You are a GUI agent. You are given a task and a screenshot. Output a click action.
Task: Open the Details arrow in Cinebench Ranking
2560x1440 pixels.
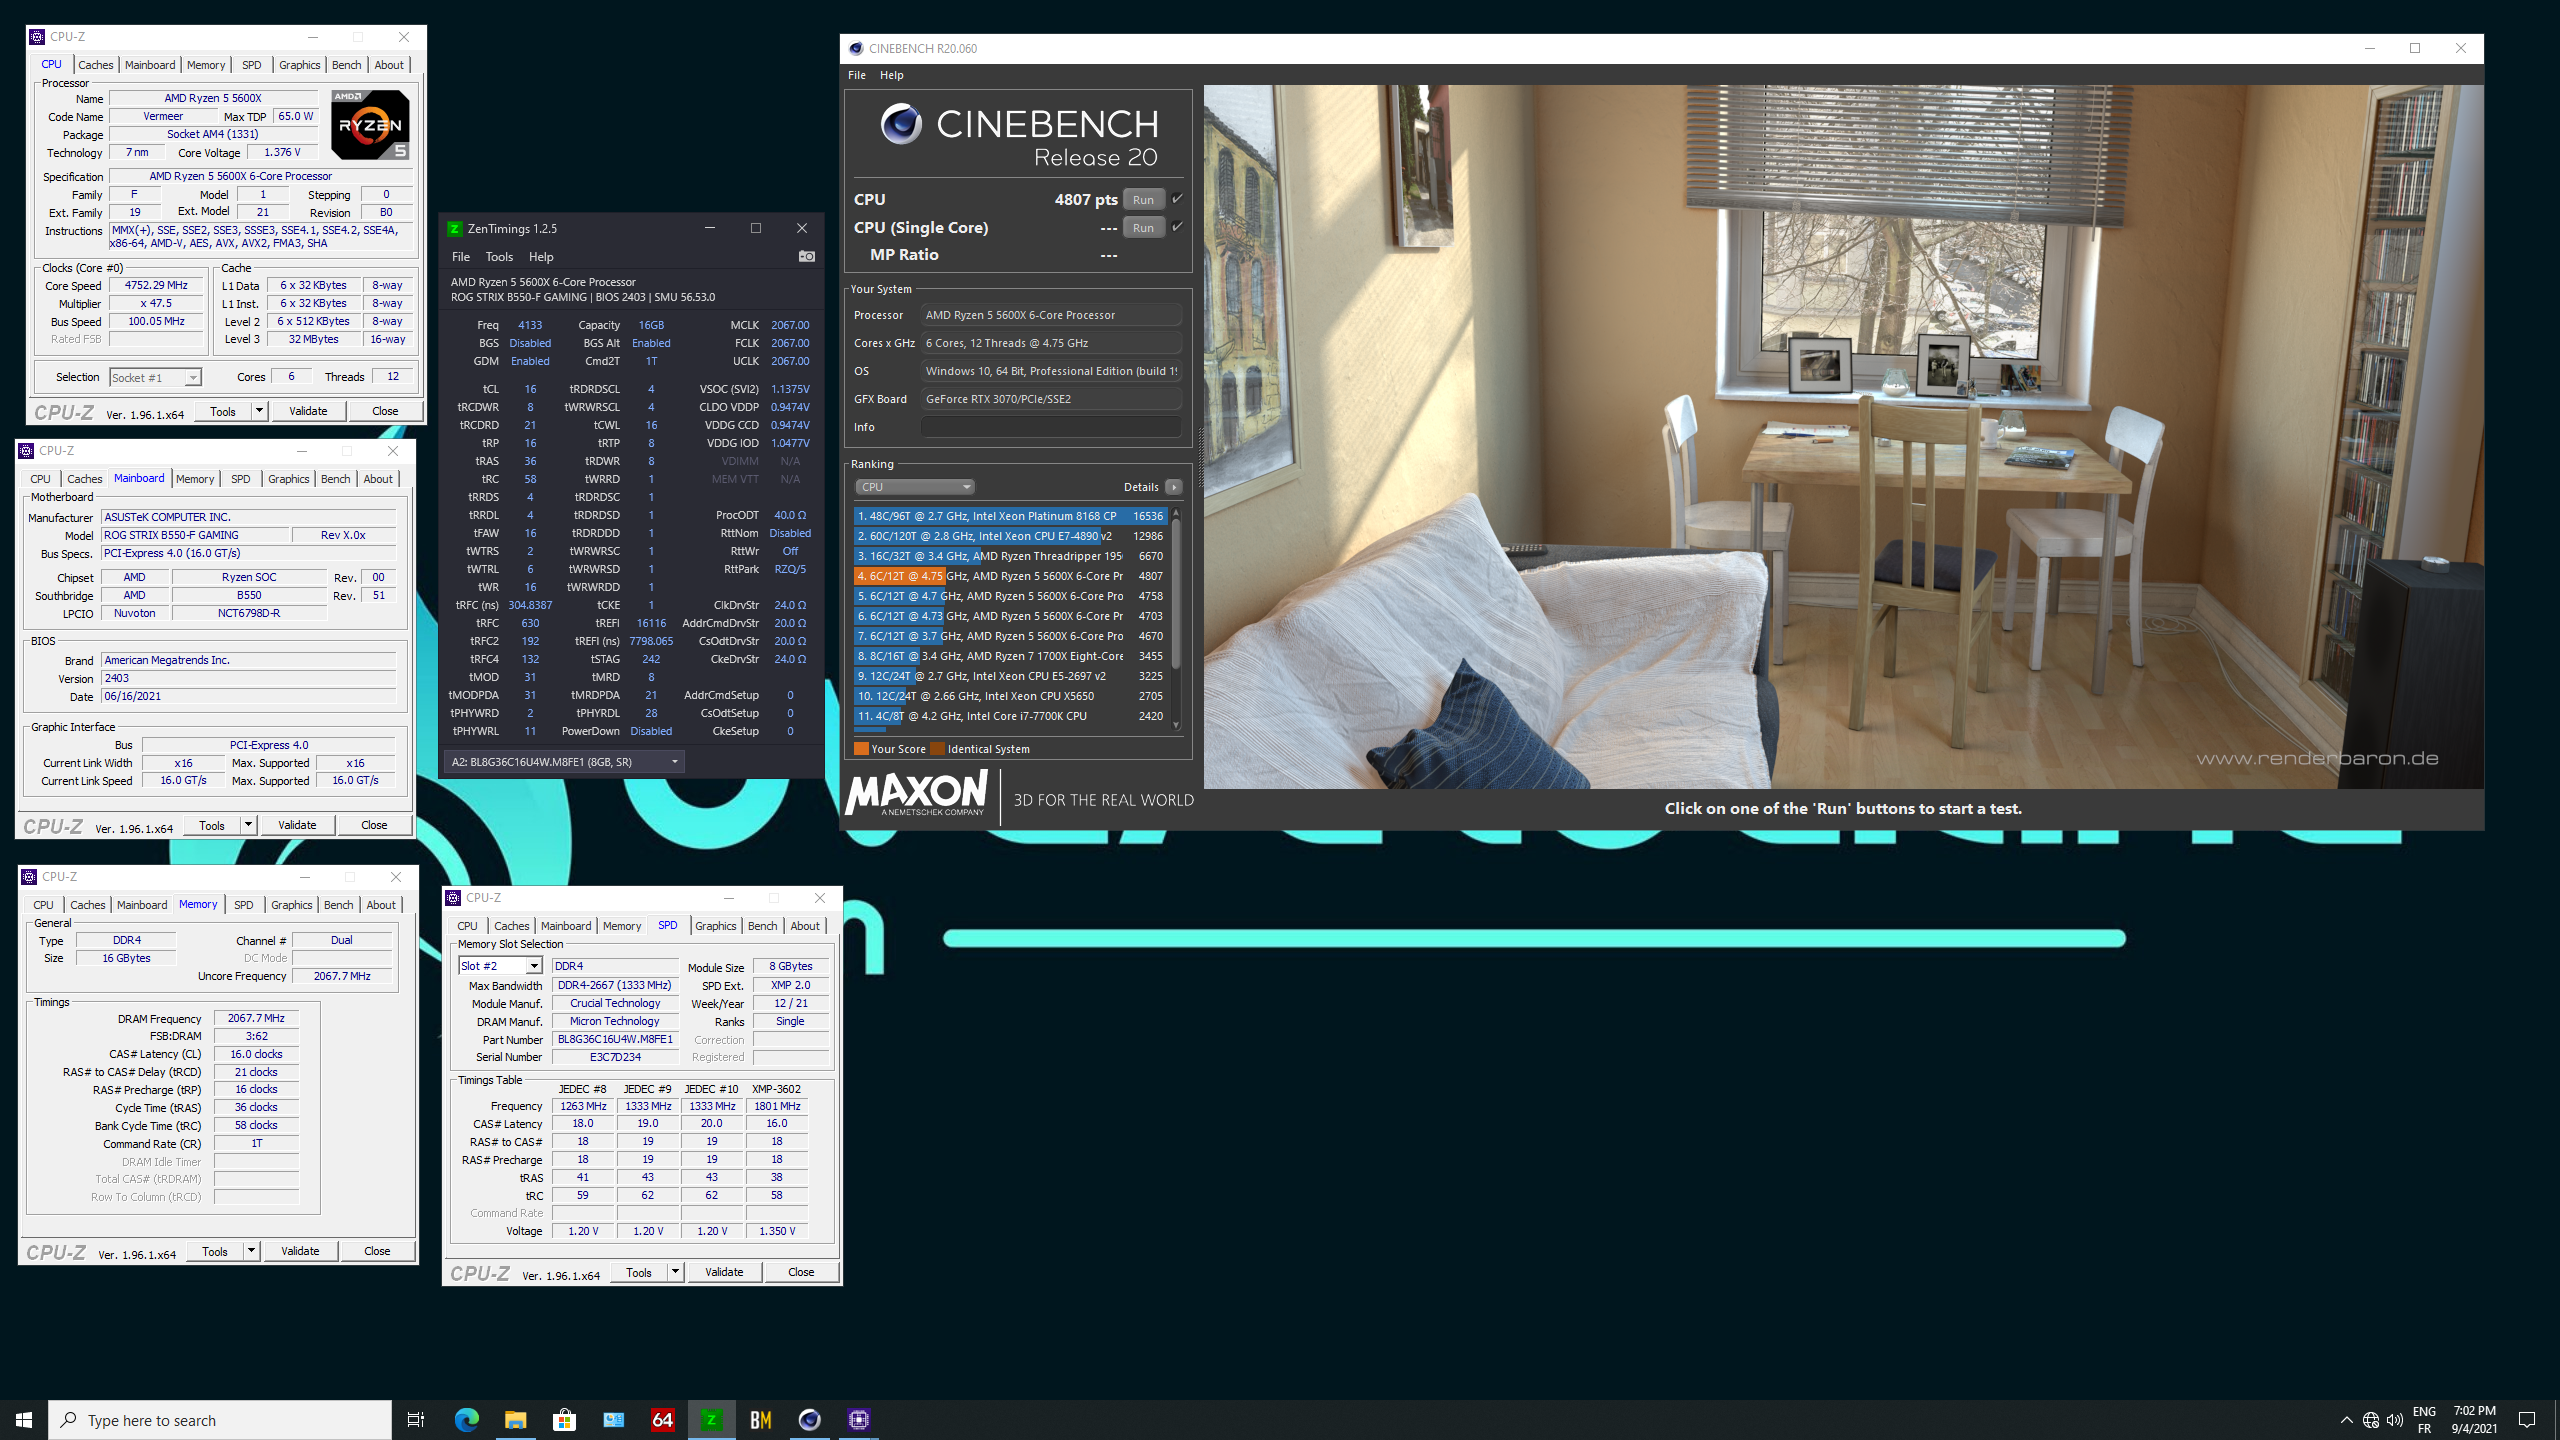click(1174, 487)
